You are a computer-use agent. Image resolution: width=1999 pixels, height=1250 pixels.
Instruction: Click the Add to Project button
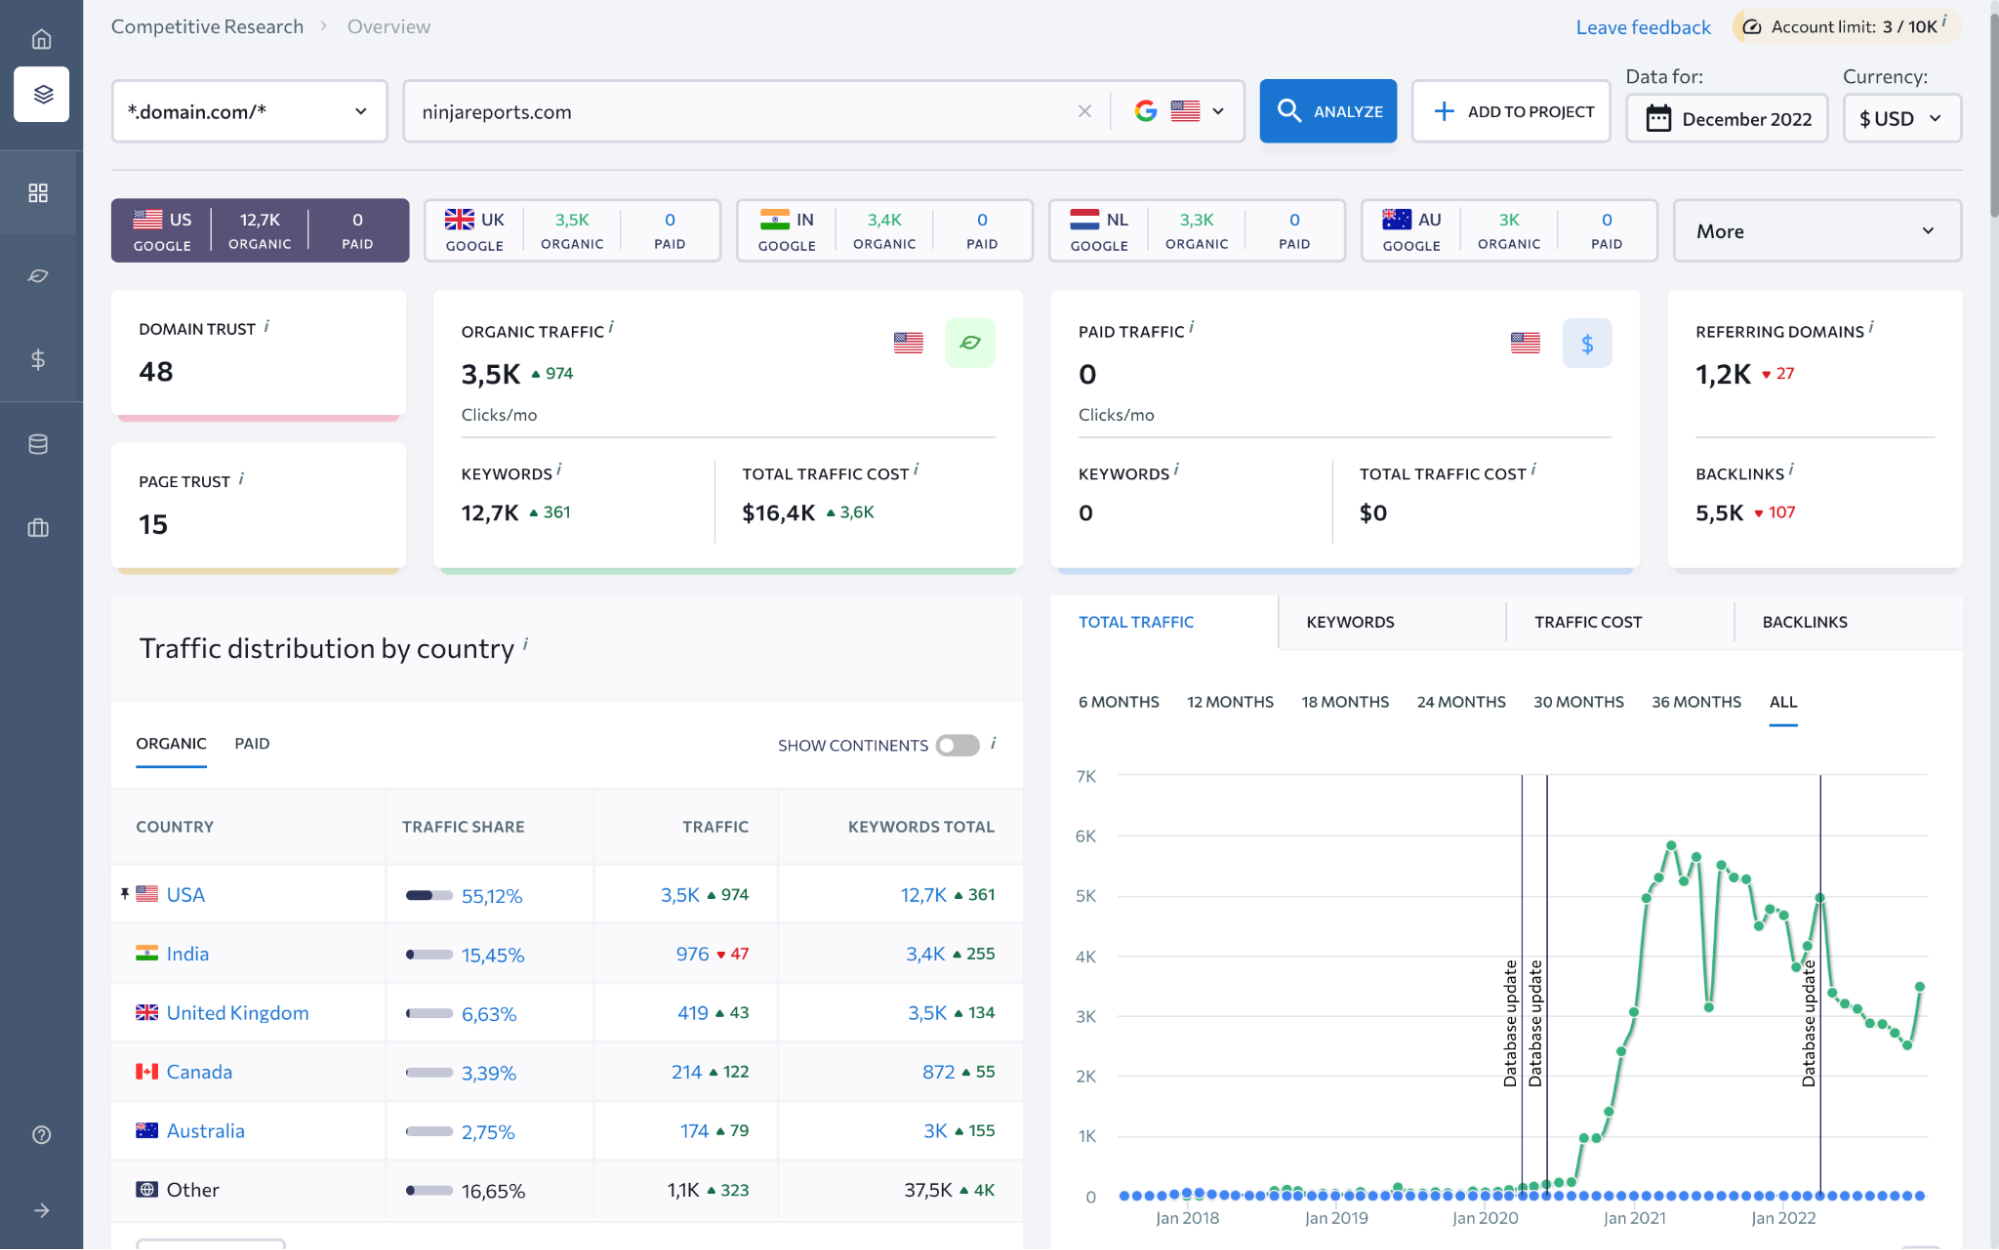(x=1511, y=111)
